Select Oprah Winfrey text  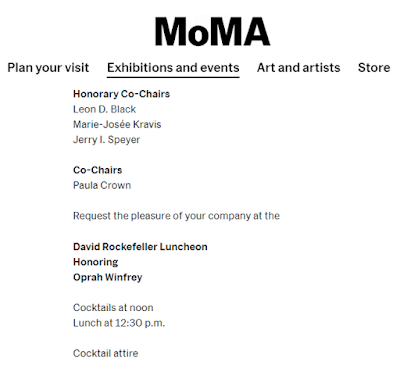point(107,277)
